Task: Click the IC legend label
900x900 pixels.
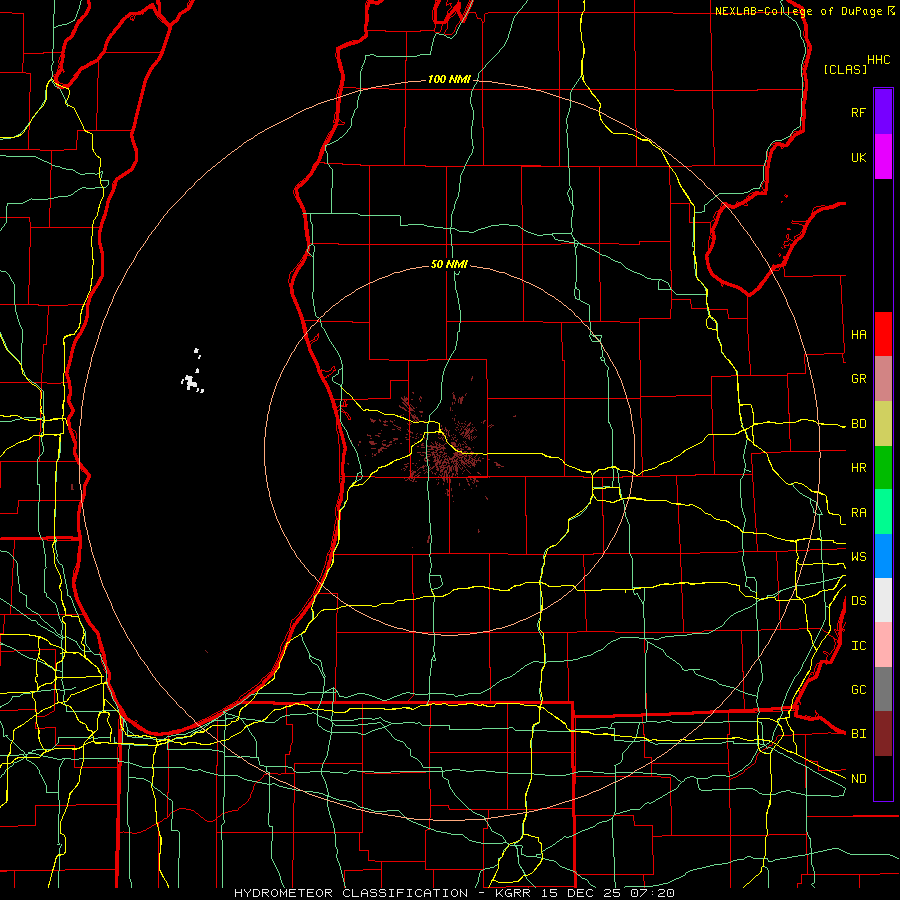Action: [858, 646]
